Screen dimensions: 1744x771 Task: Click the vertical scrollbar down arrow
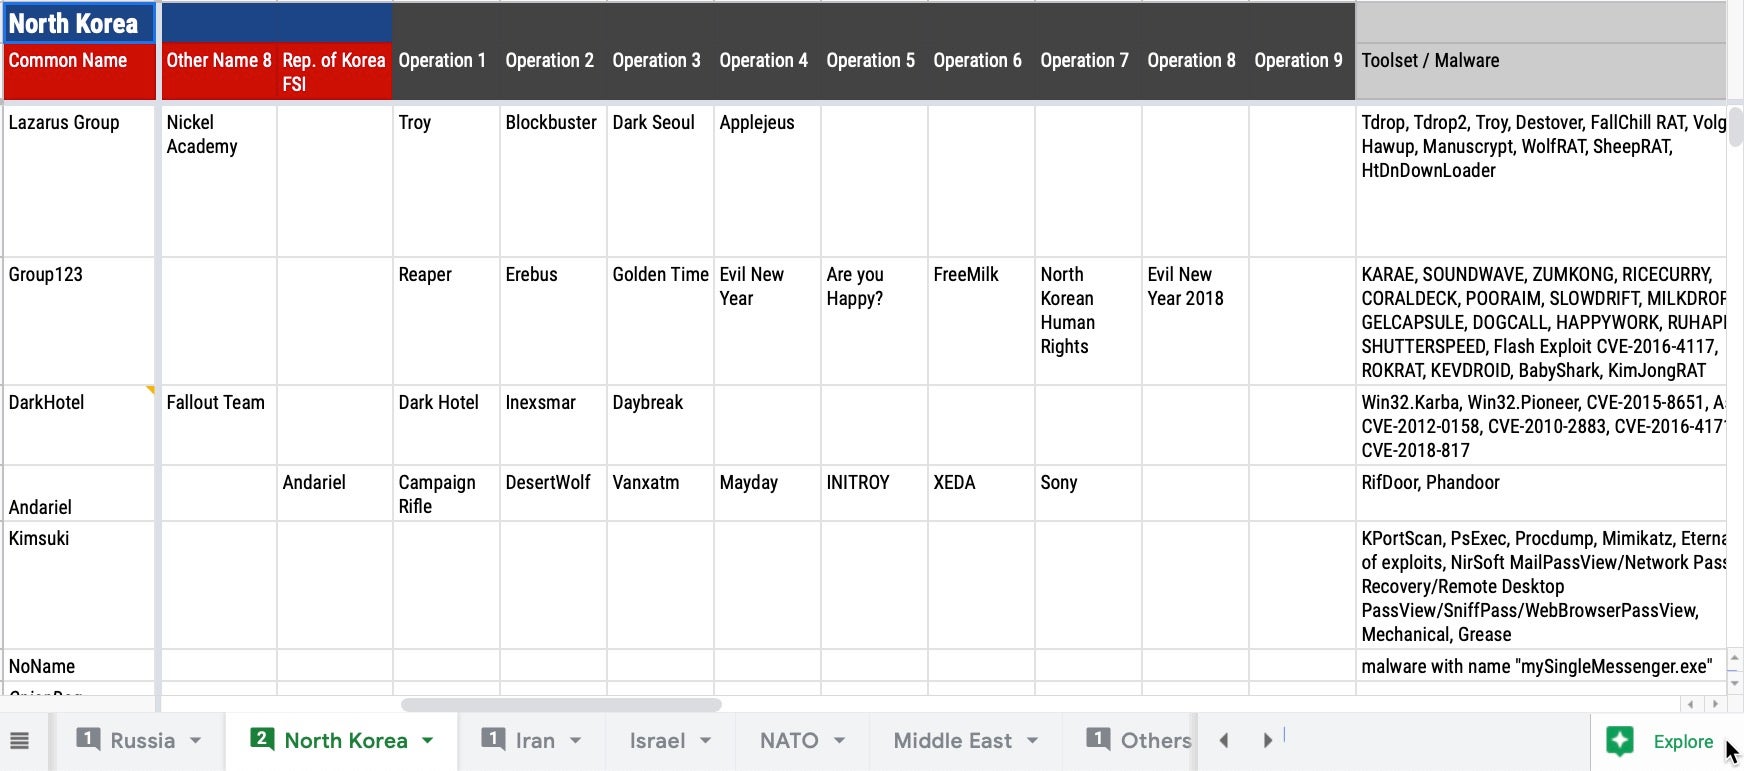point(1735,683)
